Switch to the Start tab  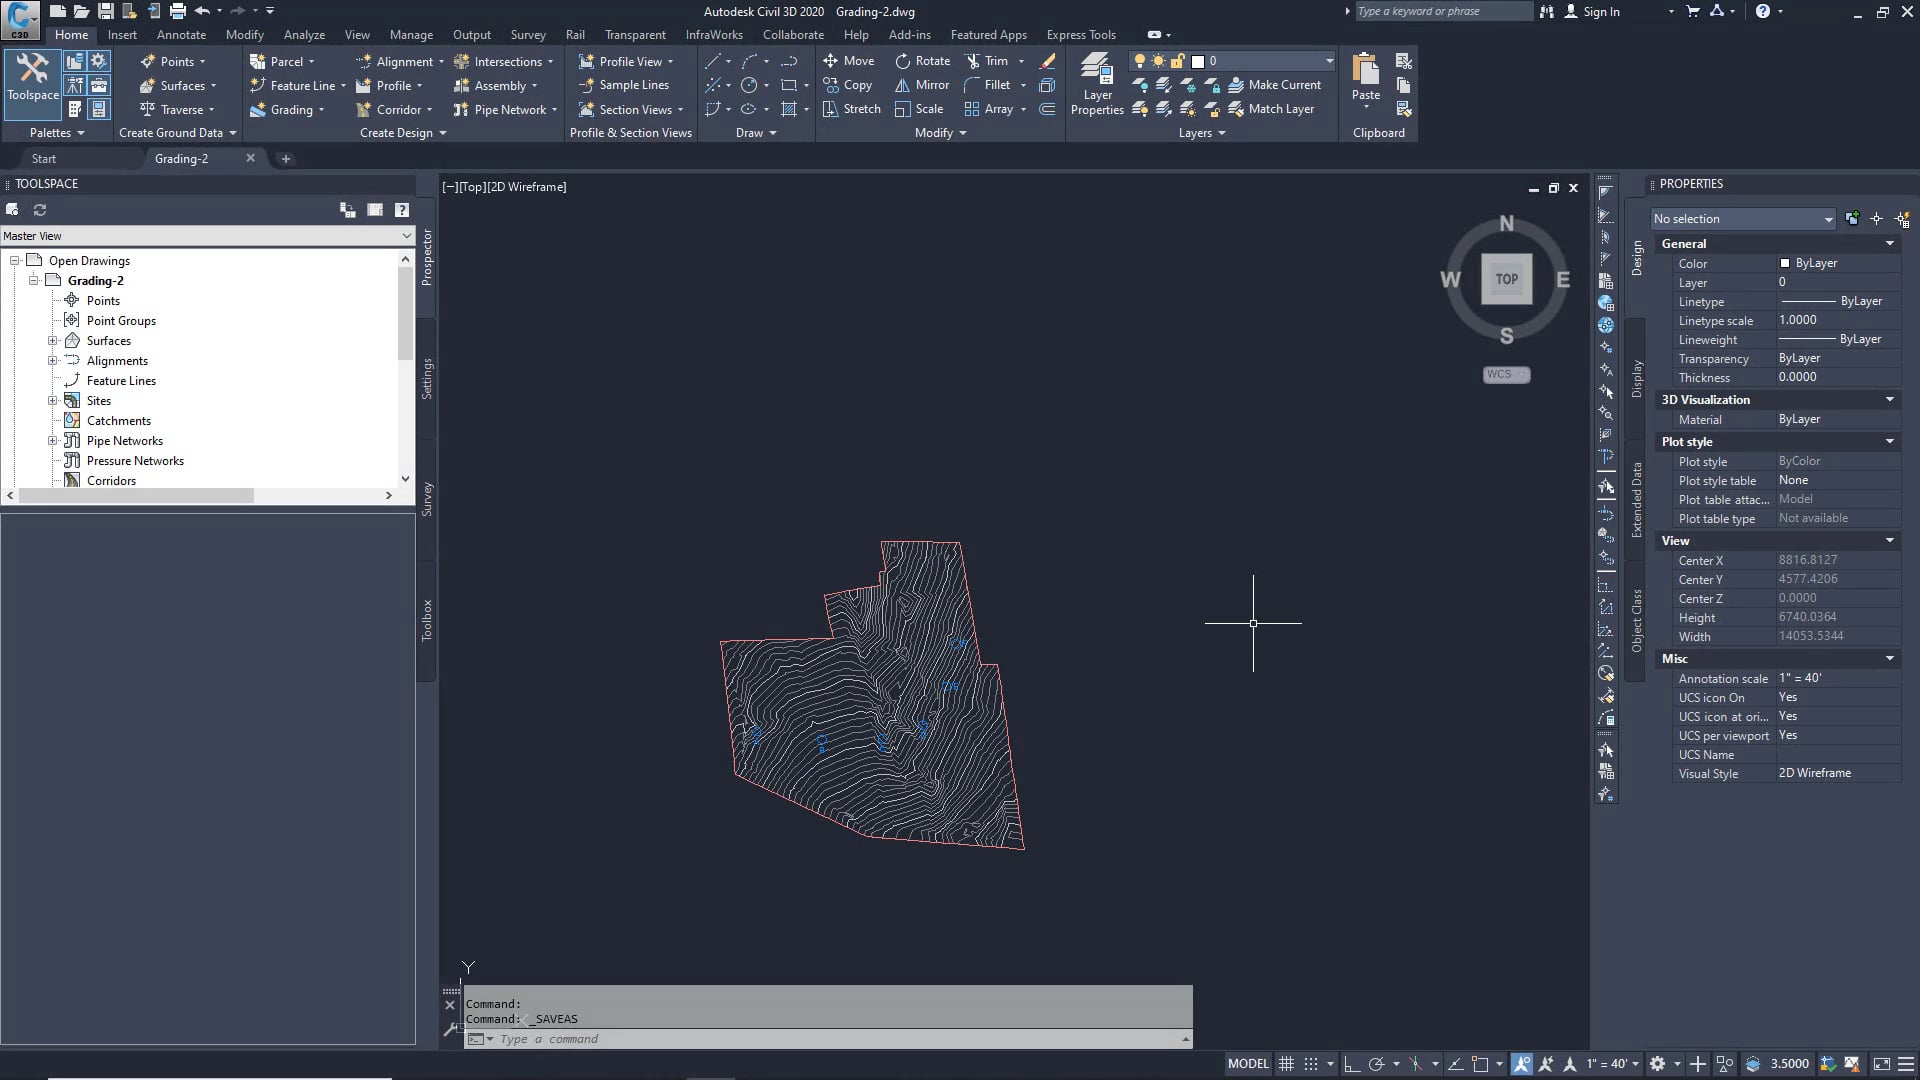pos(44,158)
